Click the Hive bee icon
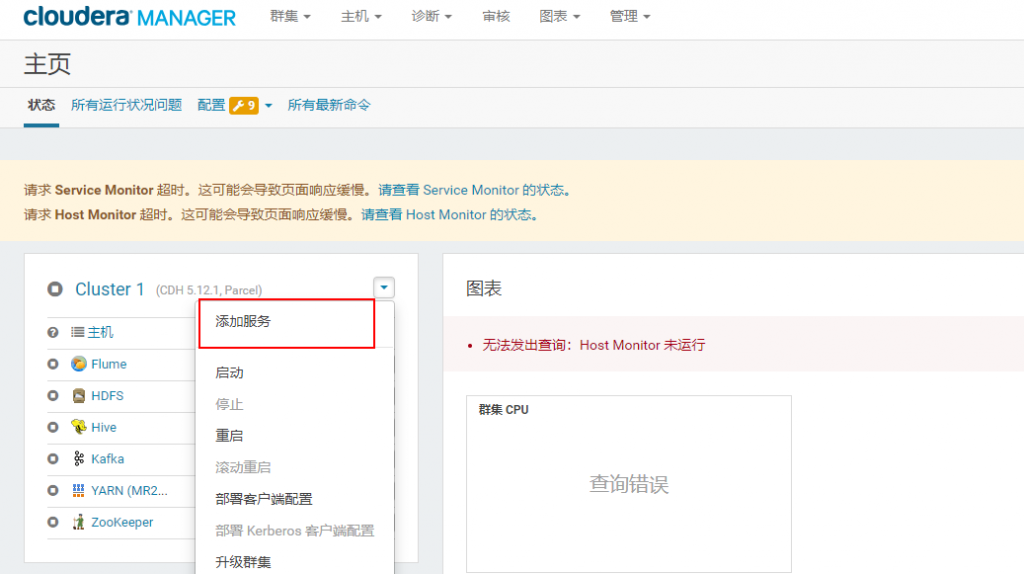 point(78,427)
